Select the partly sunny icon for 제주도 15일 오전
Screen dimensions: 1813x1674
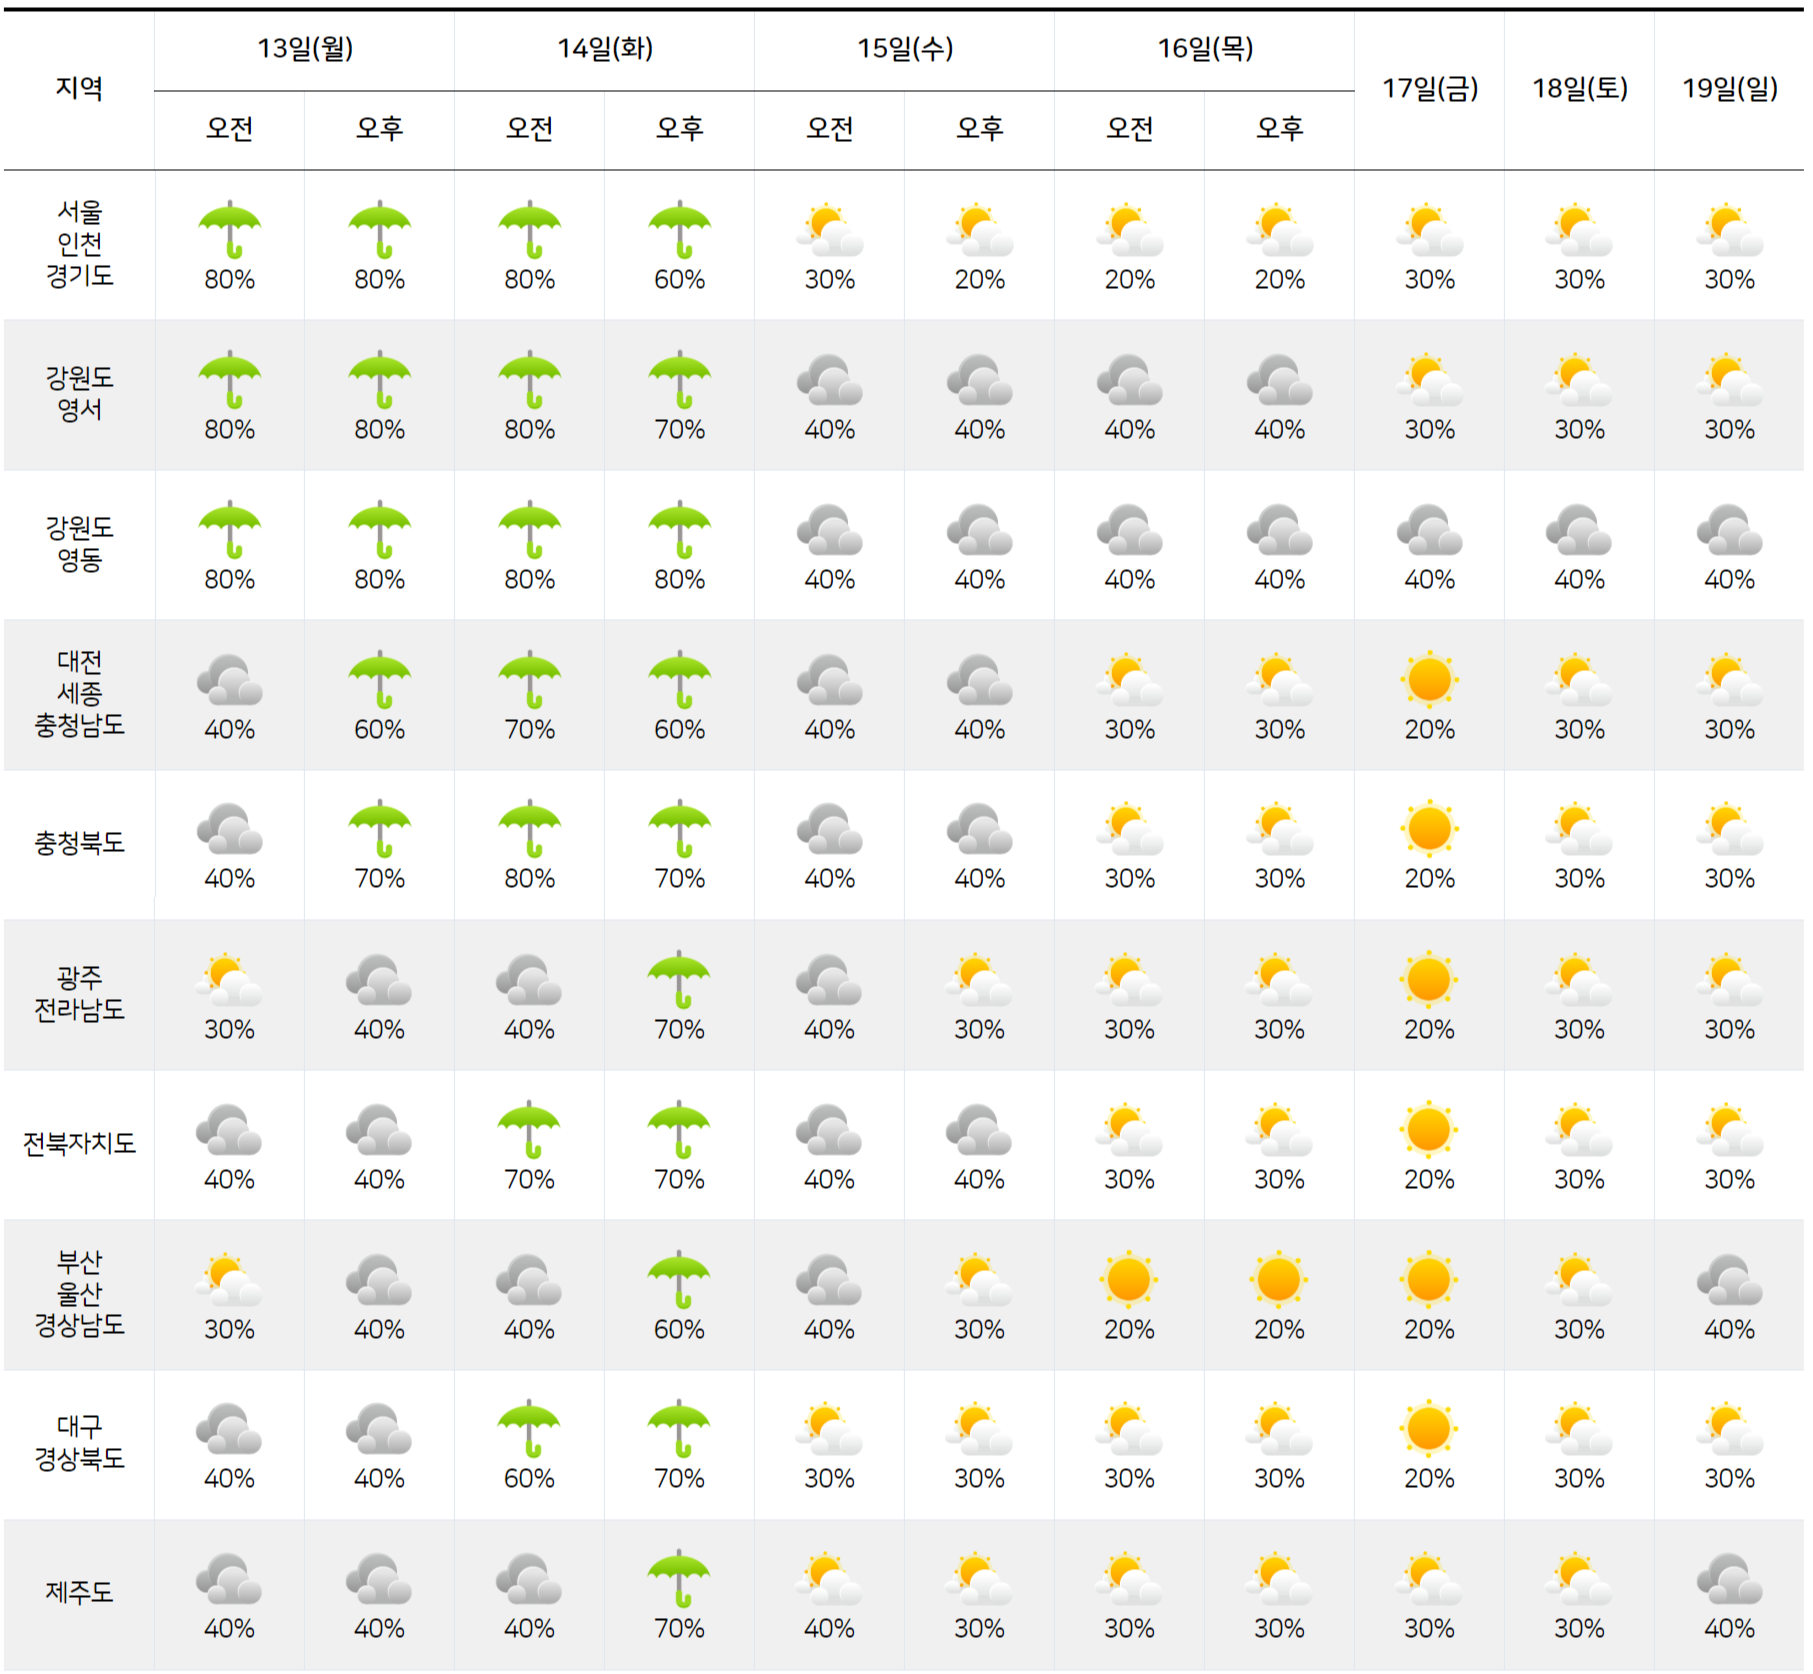tap(829, 1579)
